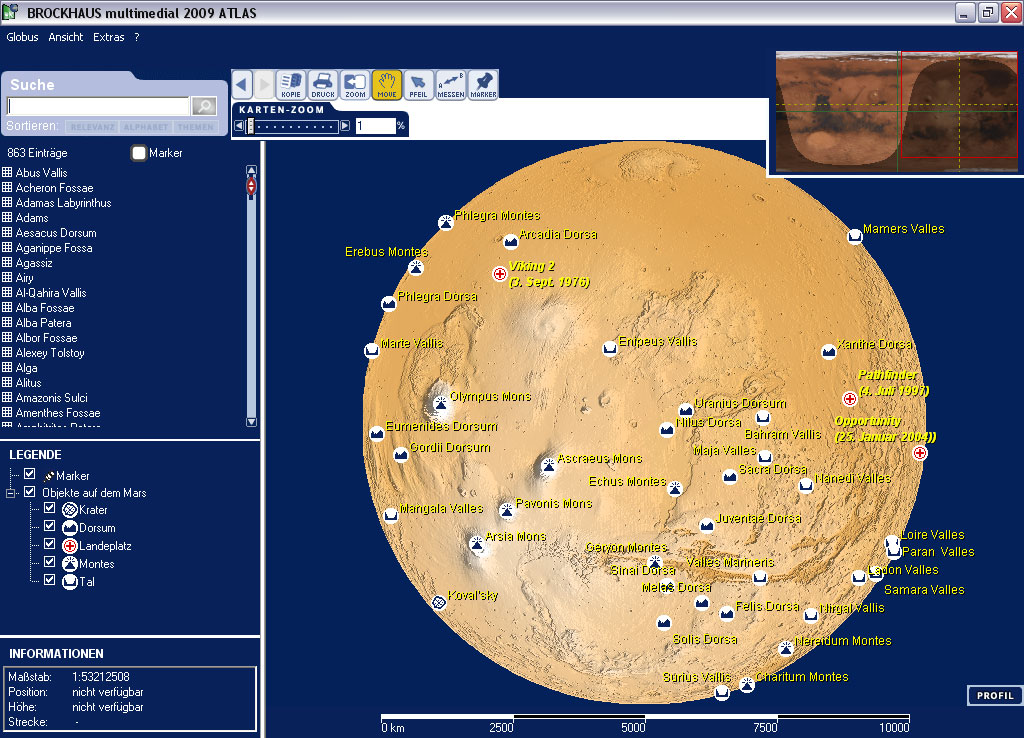Click the Opportunity landing site marker

point(920,453)
